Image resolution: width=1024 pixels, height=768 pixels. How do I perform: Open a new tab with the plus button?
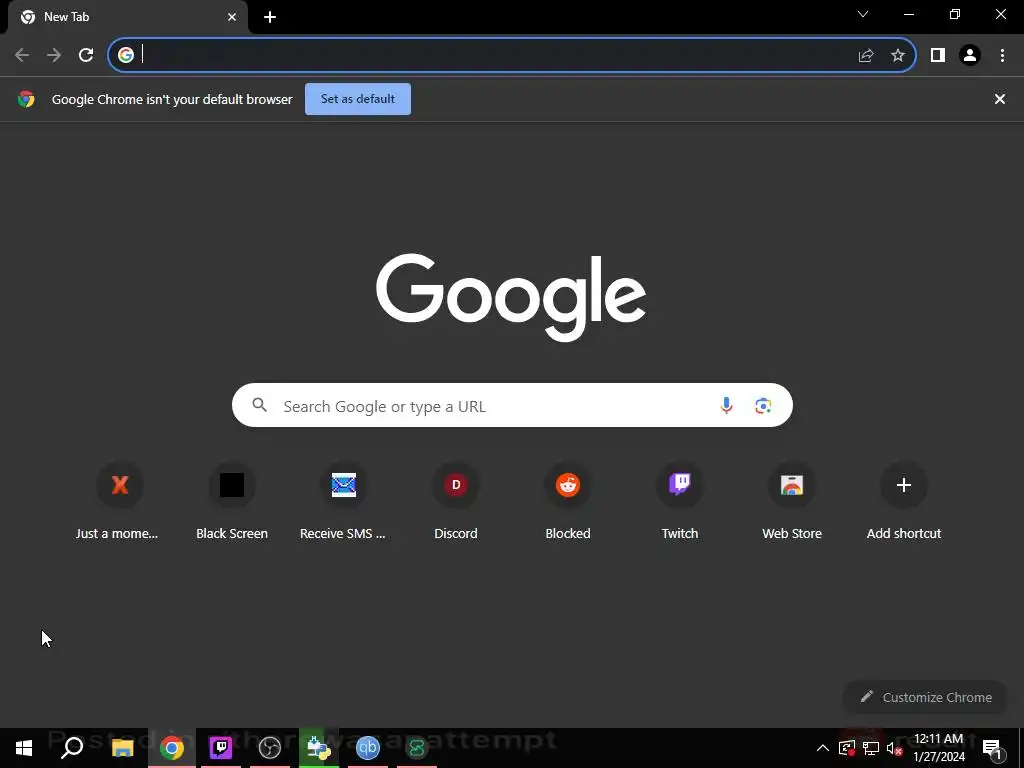(x=270, y=17)
